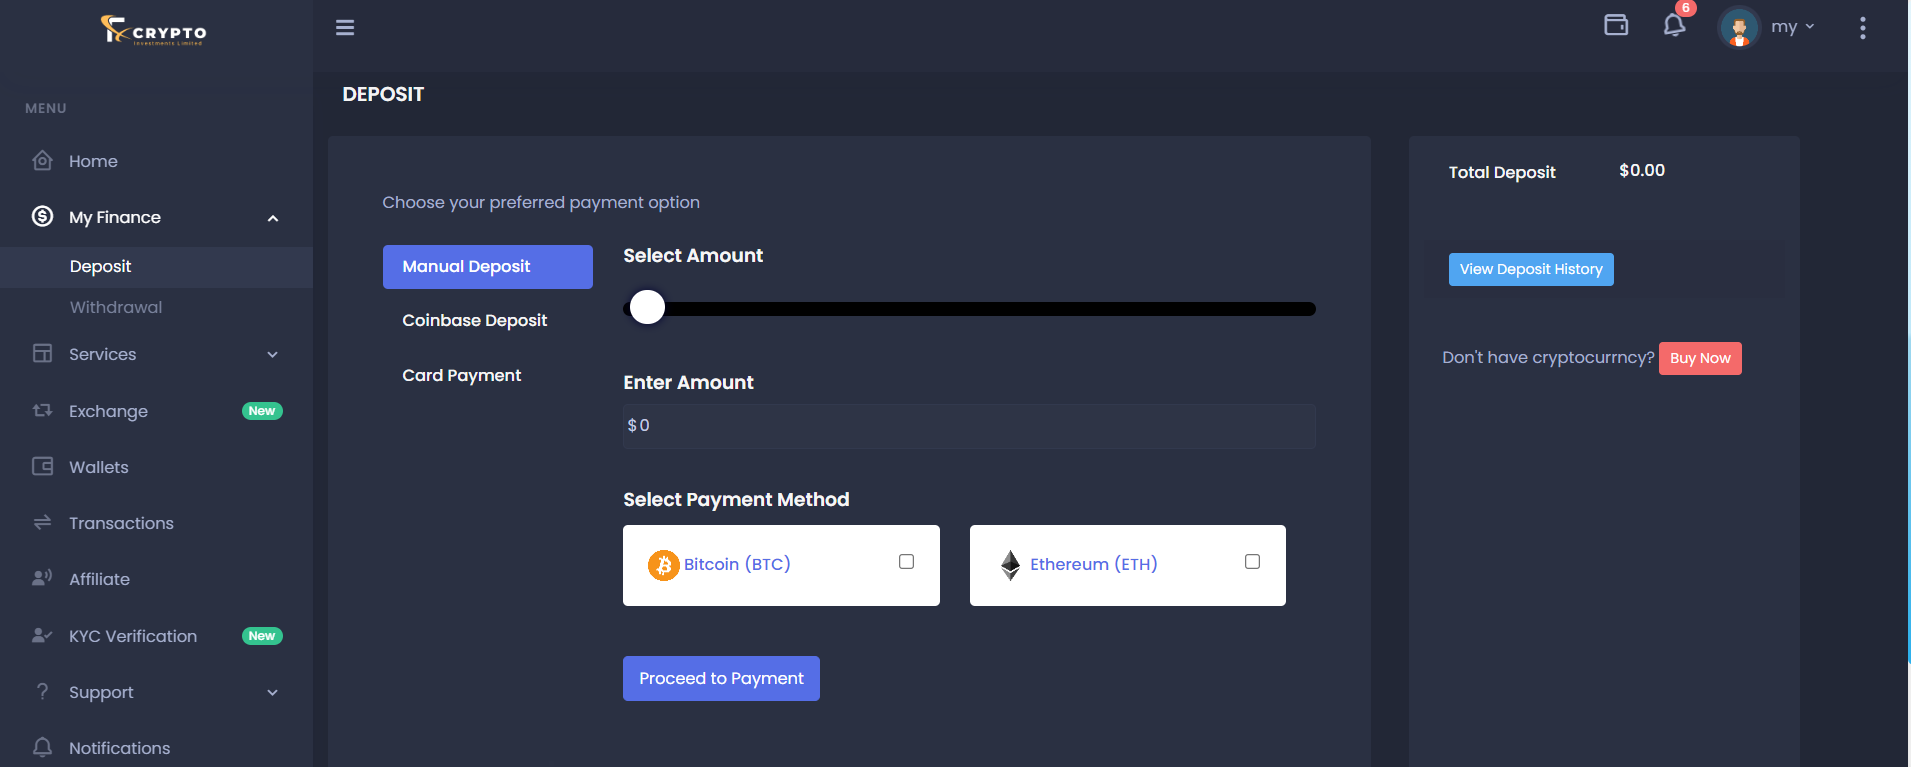This screenshot has height=767, width=1911.
Task: Switch to the Coinbase Deposit tab
Action: (475, 320)
